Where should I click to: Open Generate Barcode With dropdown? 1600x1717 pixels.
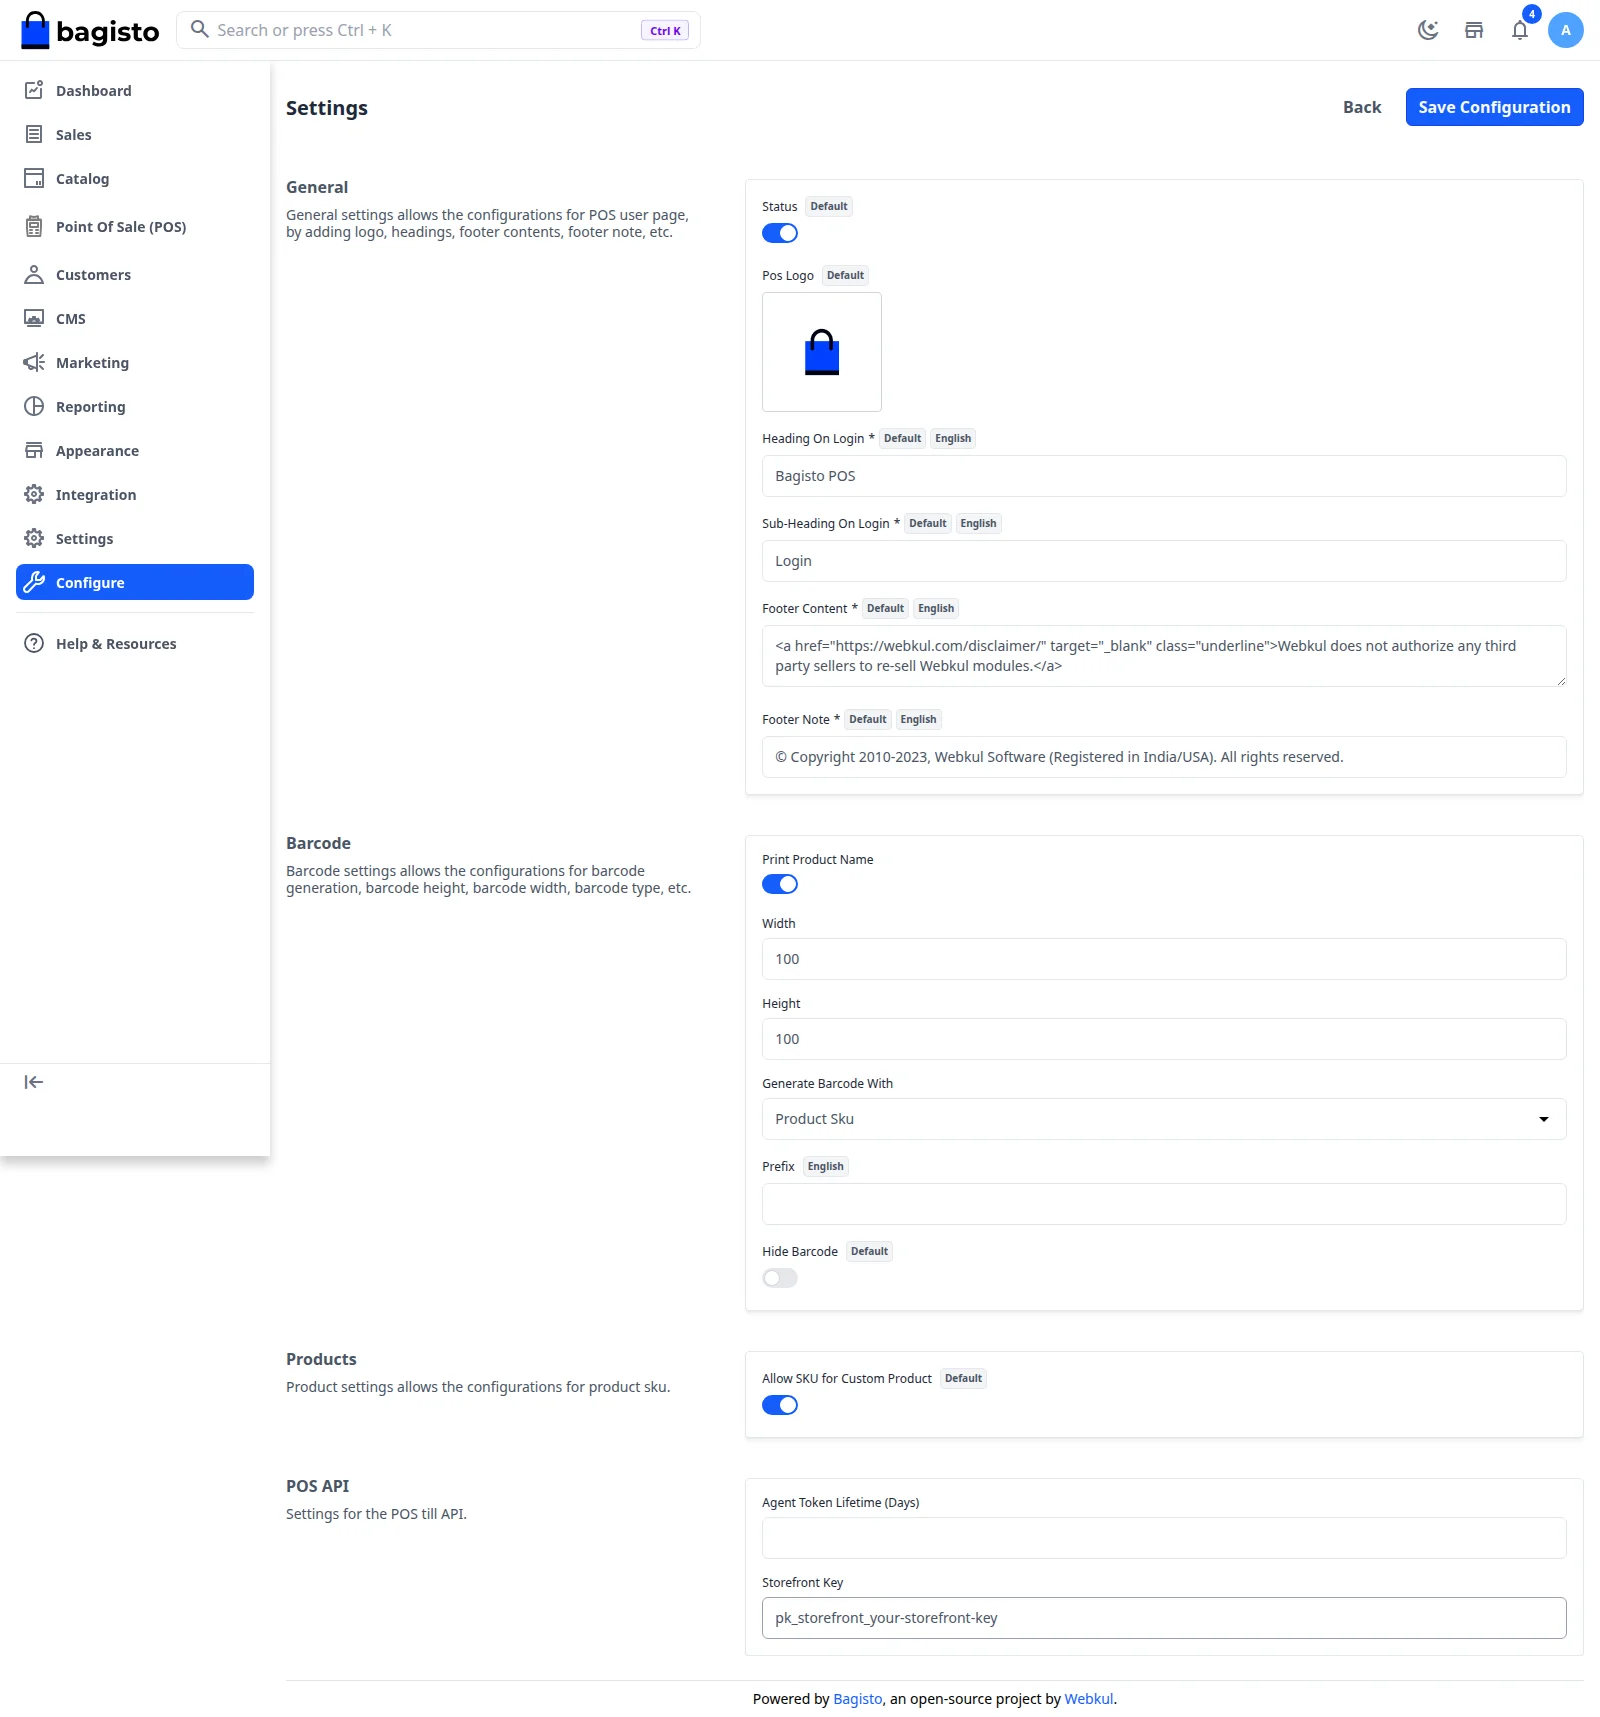1164,1119
